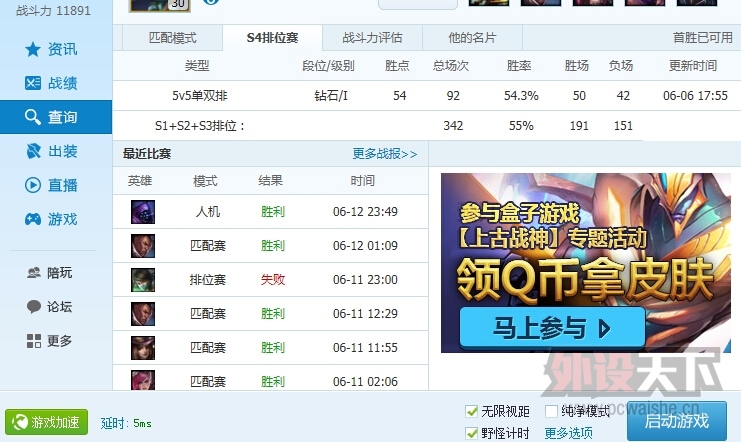Click the 更多选项 link
Image resolution: width=741 pixels, height=442 pixels.
coord(569,433)
